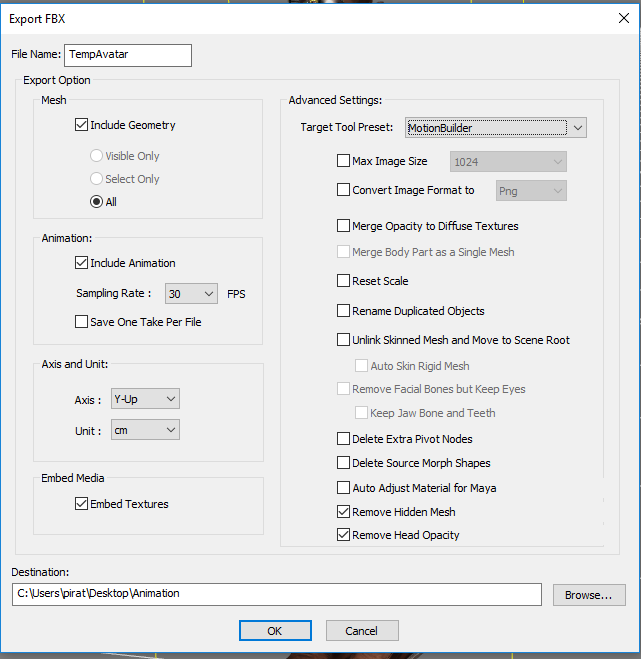Enable Merge Opacity to Diffuse Textures
This screenshot has height=659, width=641.
(x=343, y=226)
